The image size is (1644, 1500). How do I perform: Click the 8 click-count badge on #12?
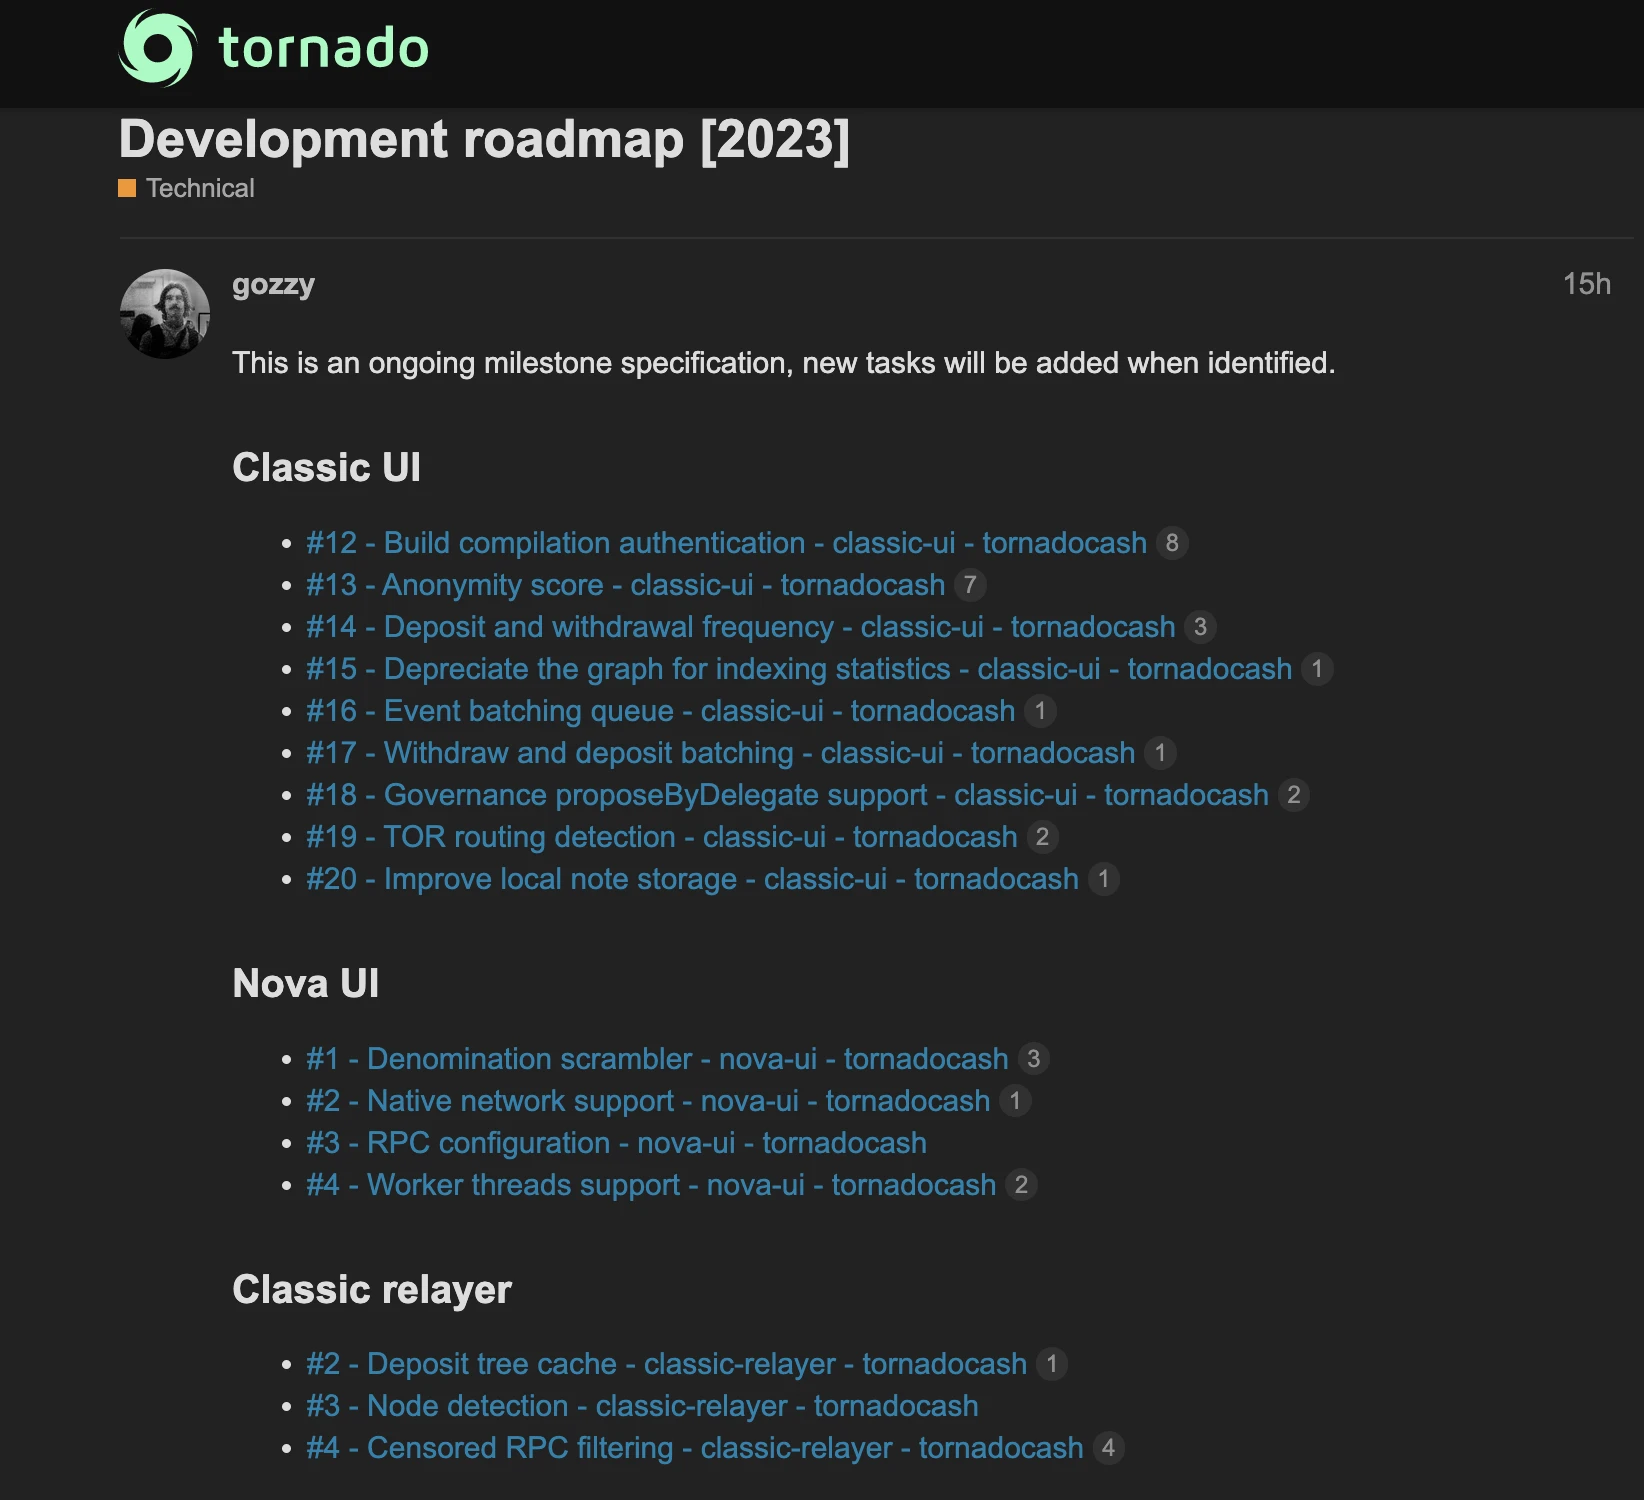pyautogui.click(x=1172, y=543)
